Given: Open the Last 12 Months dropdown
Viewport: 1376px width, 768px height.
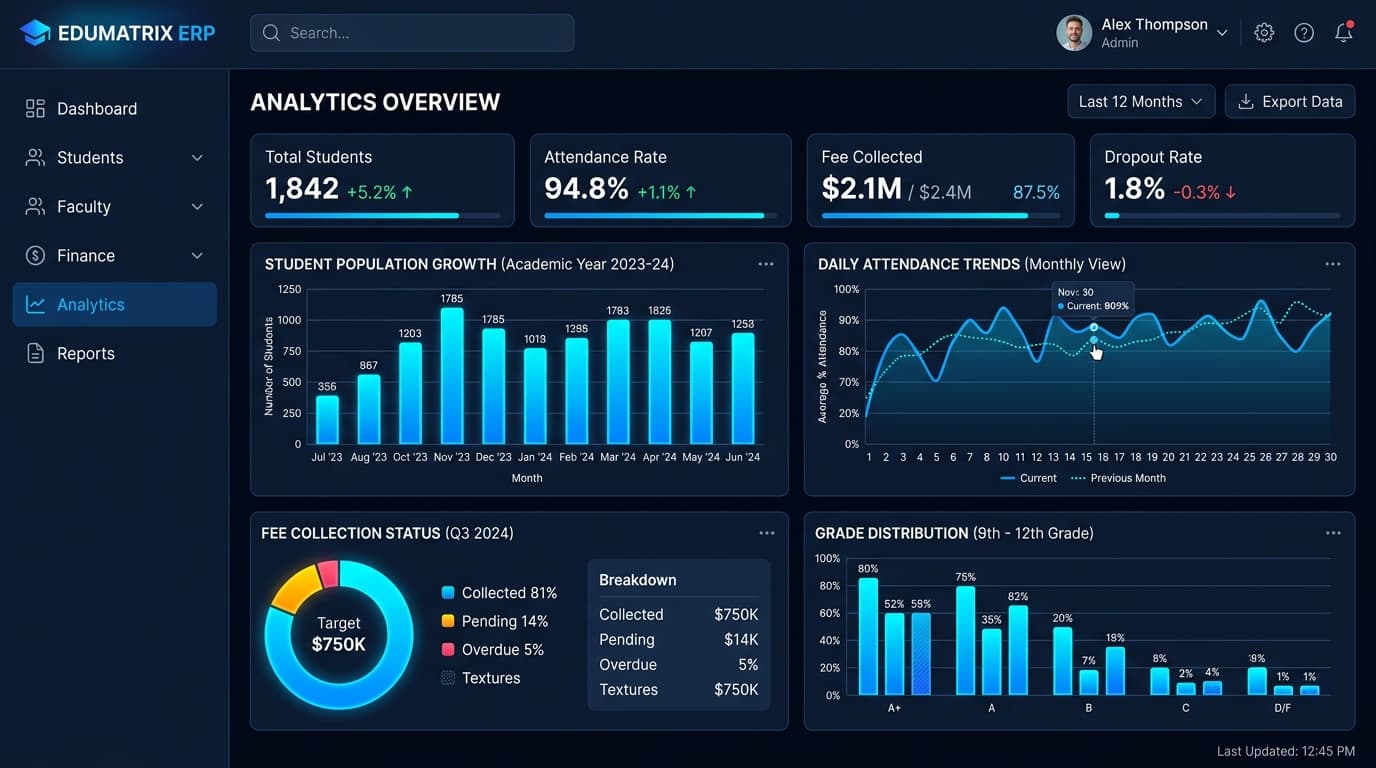Looking at the screenshot, I should pos(1141,101).
